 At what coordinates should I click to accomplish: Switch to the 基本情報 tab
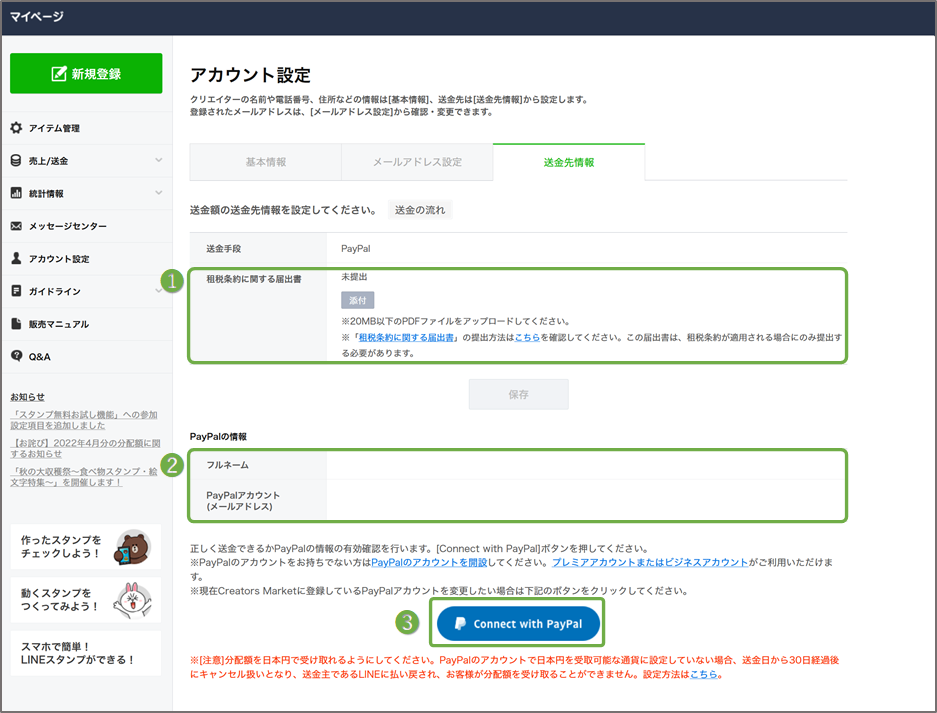click(x=265, y=161)
